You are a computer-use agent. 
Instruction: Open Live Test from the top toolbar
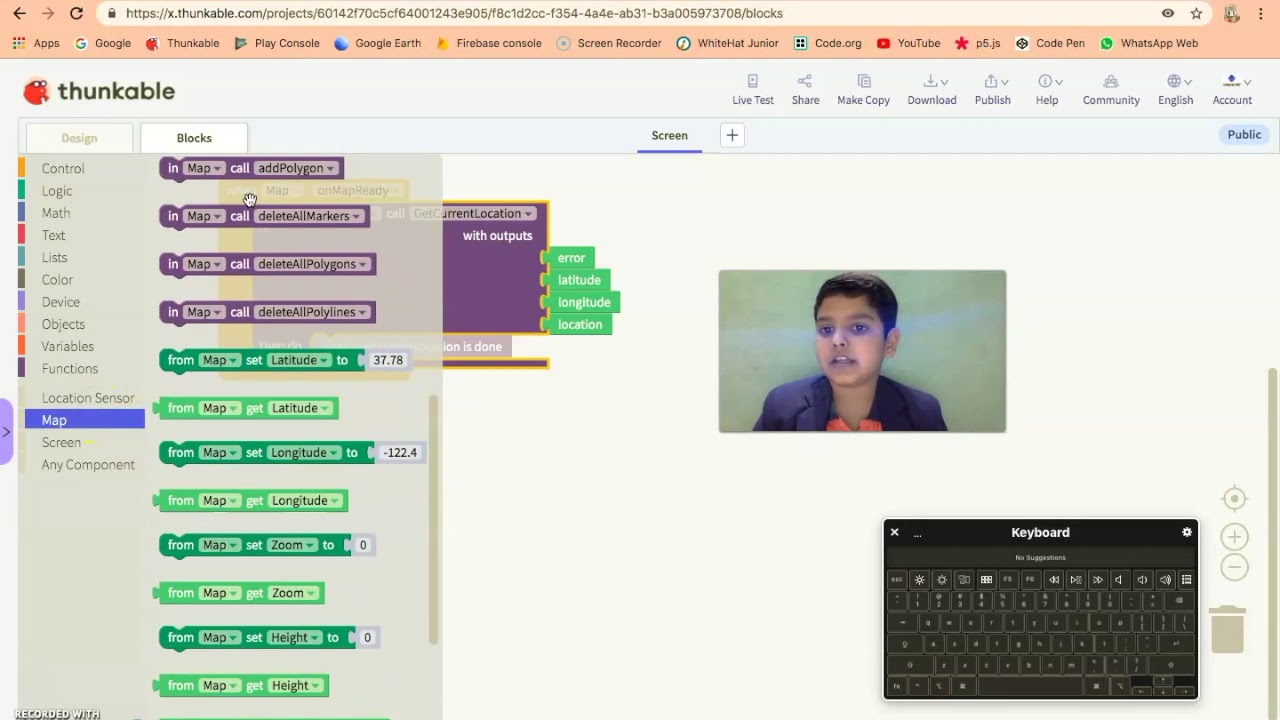click(752, 89)
